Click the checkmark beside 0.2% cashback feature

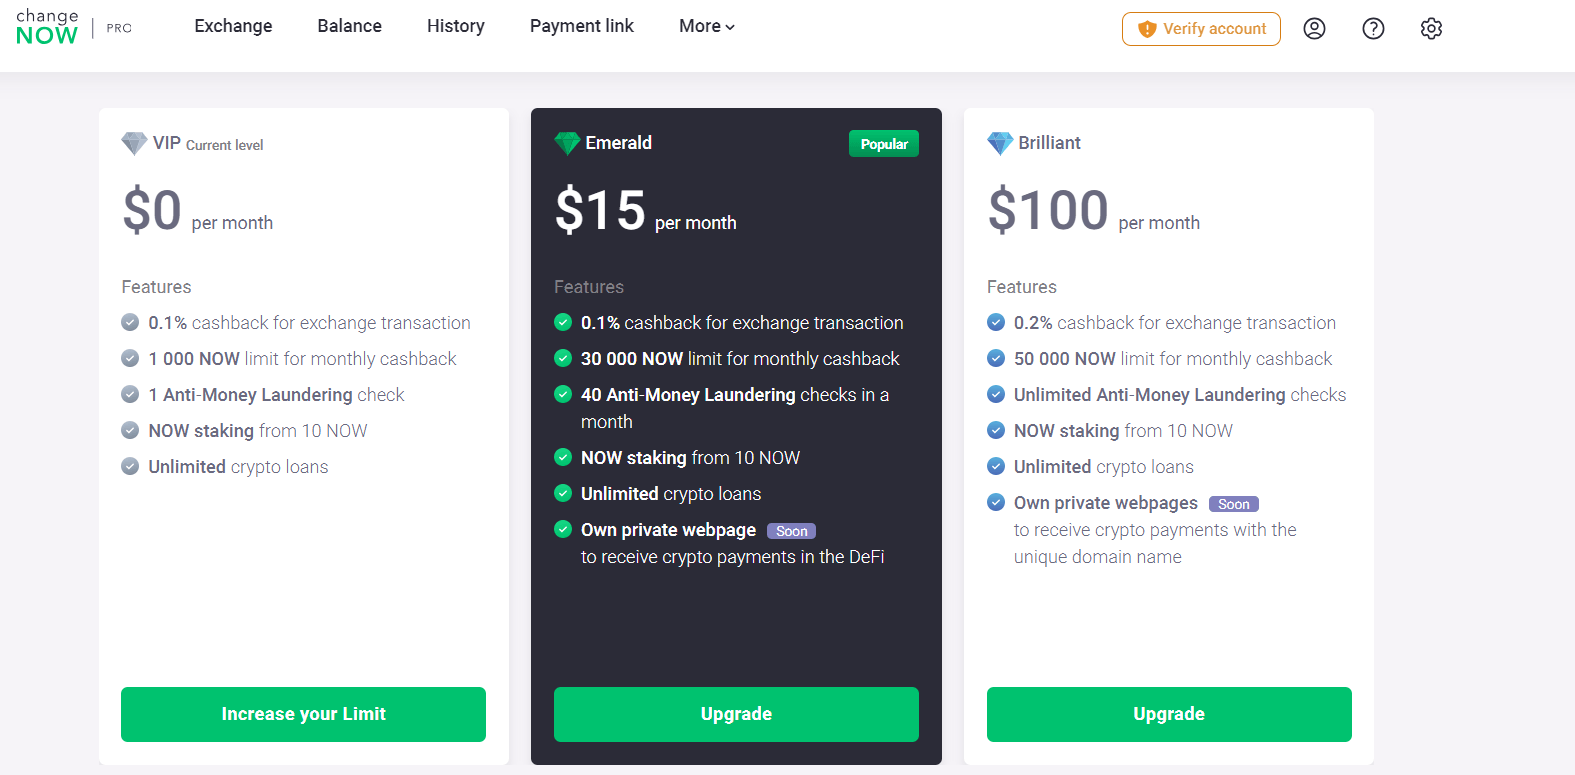click(996, 322)
